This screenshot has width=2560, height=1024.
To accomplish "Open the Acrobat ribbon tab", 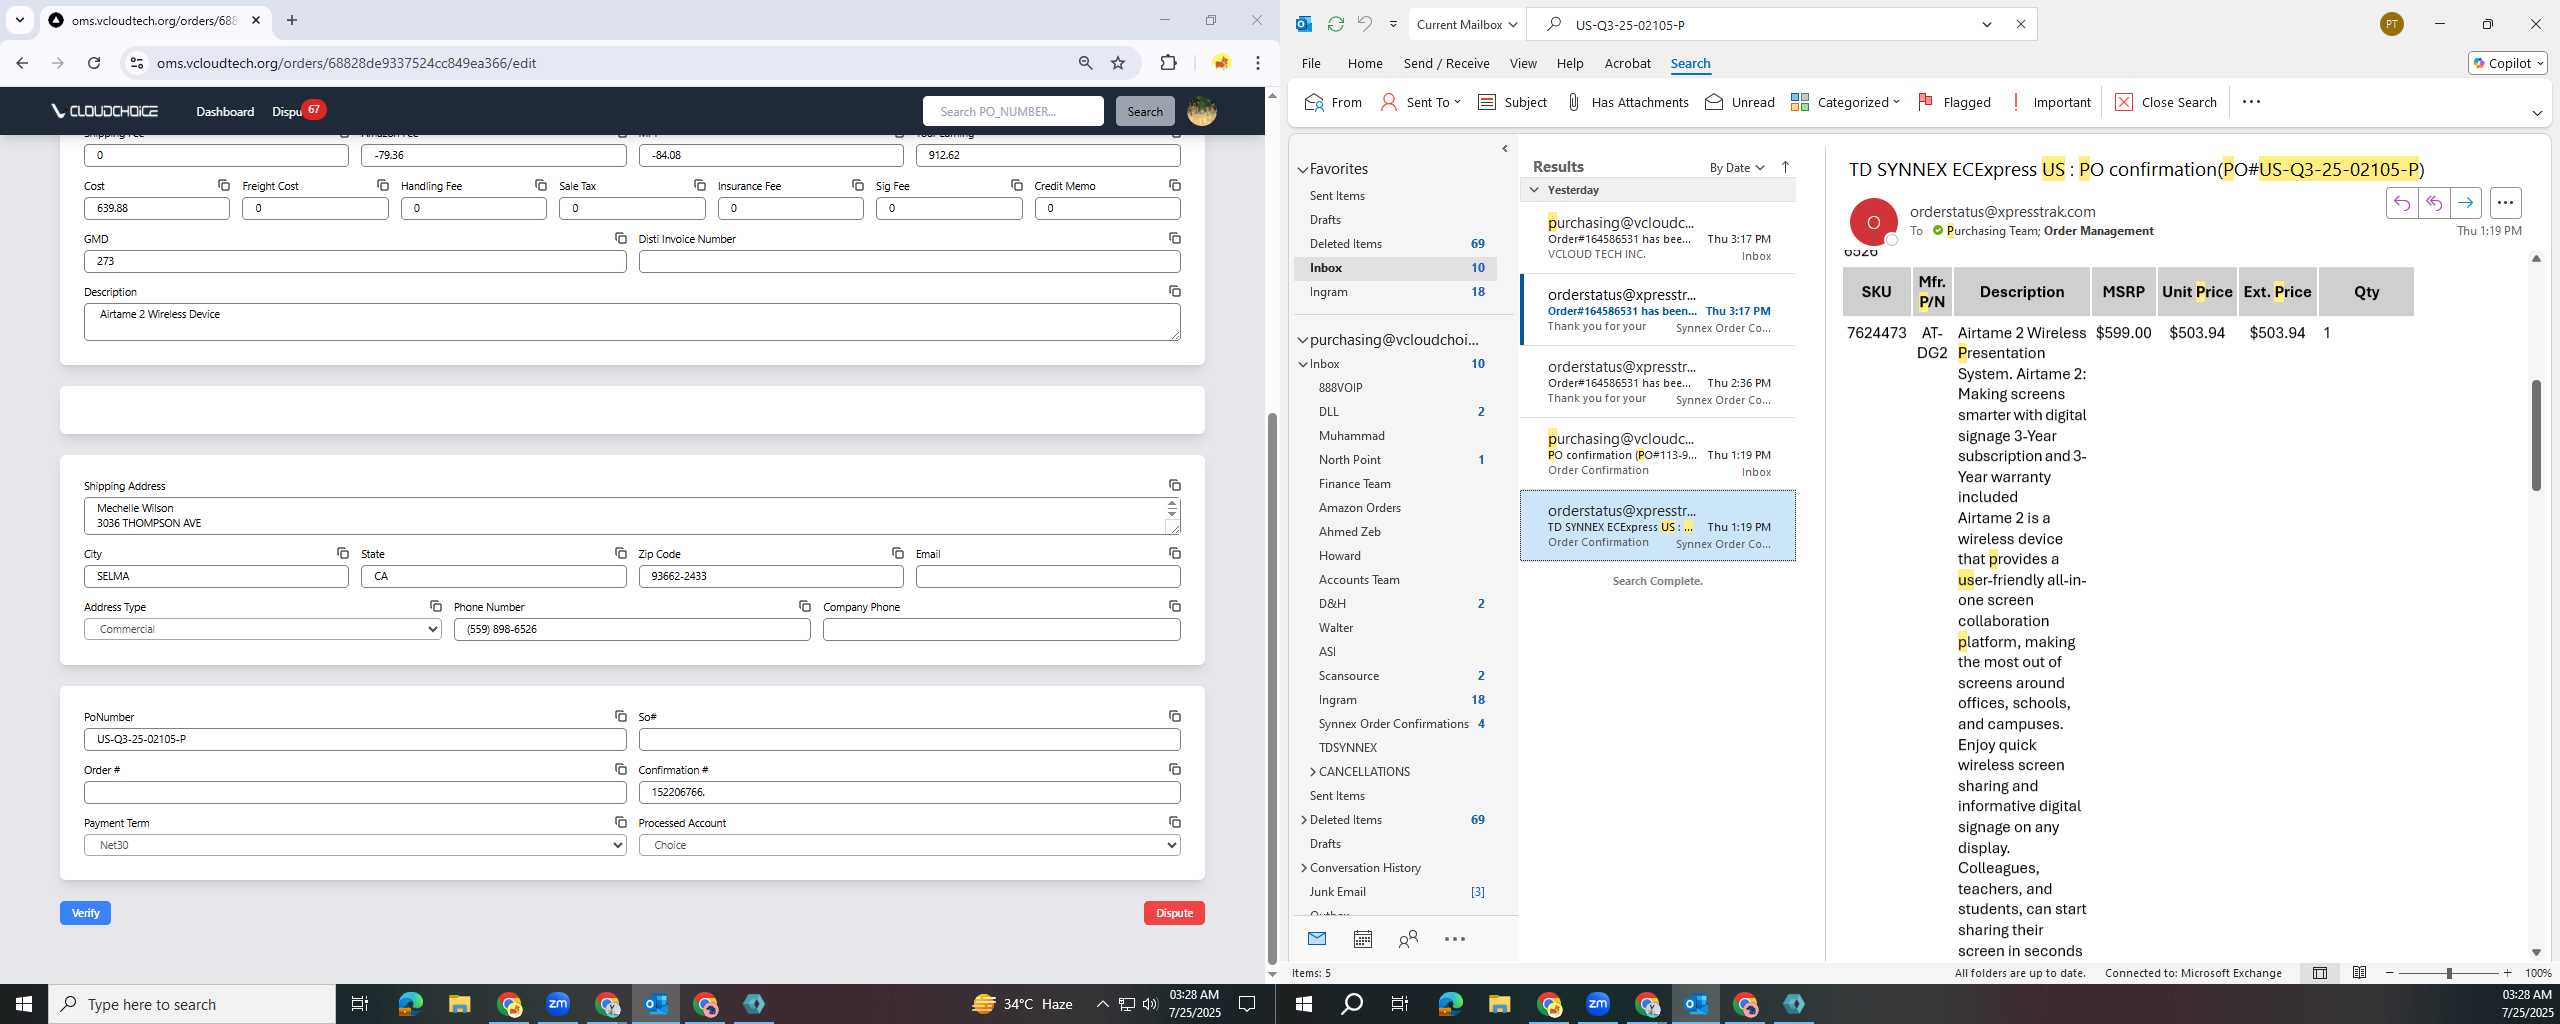I will 1627,63.
